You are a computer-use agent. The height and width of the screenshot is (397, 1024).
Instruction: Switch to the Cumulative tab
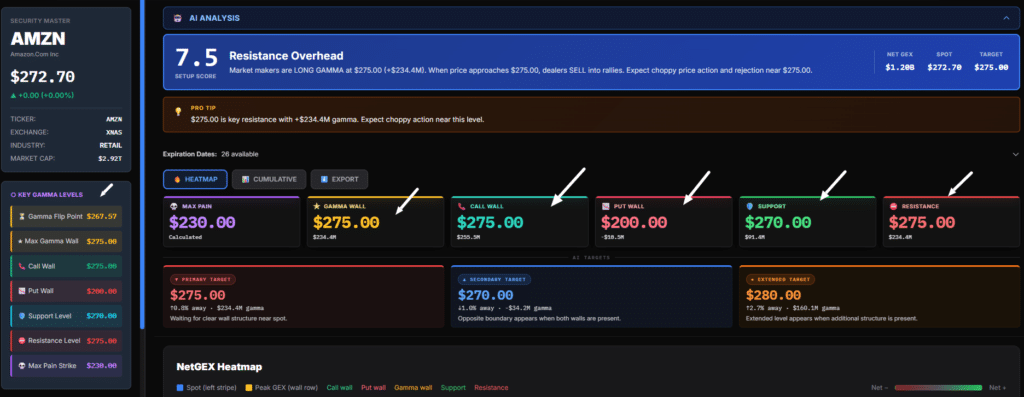tap(269, 179)
